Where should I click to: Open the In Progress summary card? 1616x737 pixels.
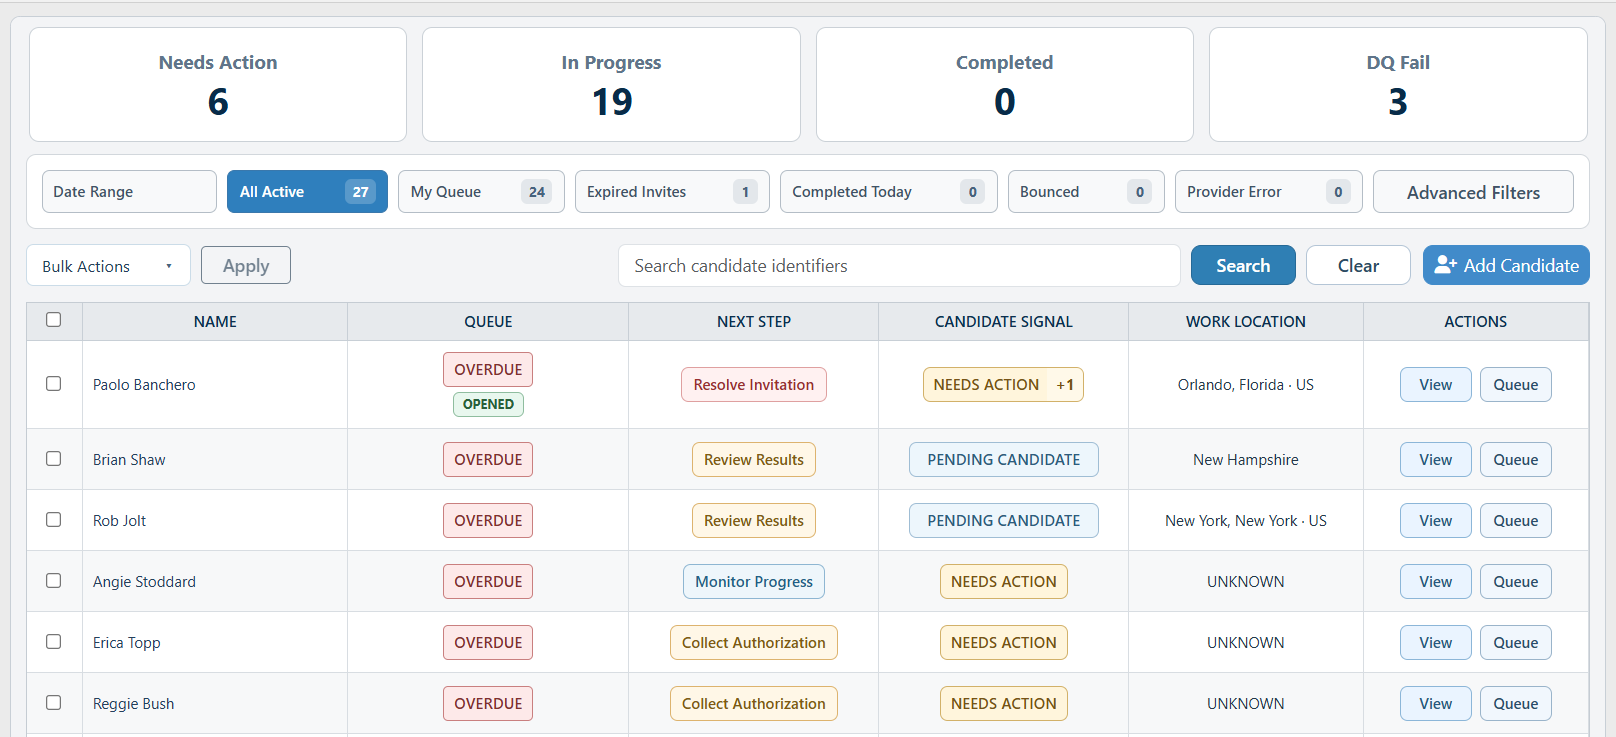point(611,84)
